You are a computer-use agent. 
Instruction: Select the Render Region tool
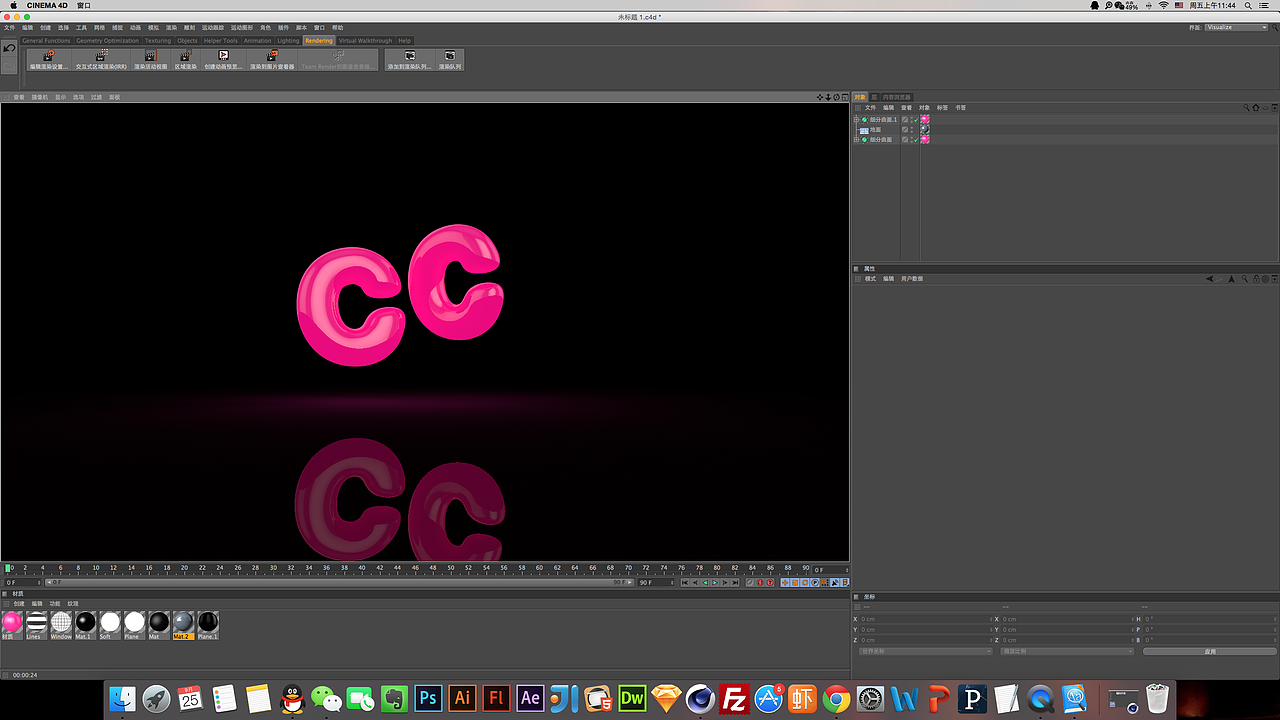(x=186, y=60)
